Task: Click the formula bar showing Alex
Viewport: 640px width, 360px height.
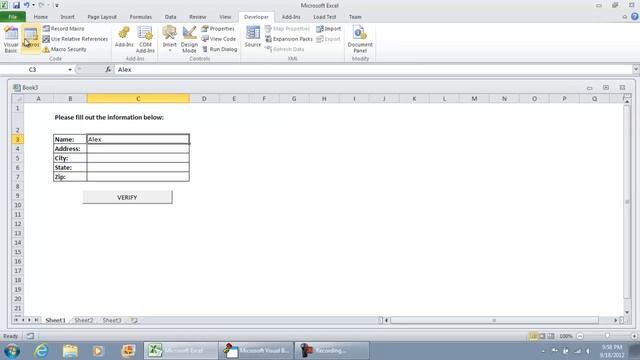Action: 373,70
